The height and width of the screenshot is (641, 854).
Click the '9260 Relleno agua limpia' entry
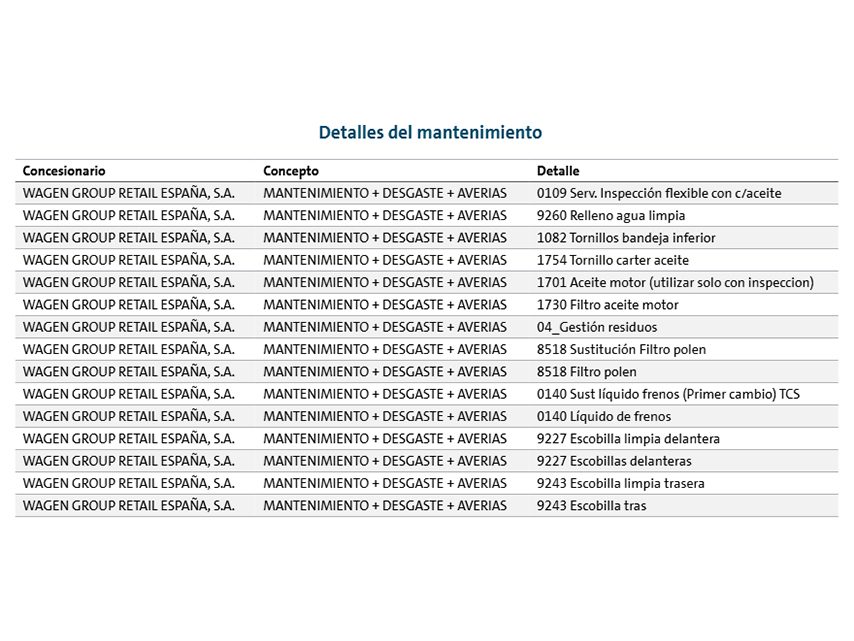click(x=611, y=216)
